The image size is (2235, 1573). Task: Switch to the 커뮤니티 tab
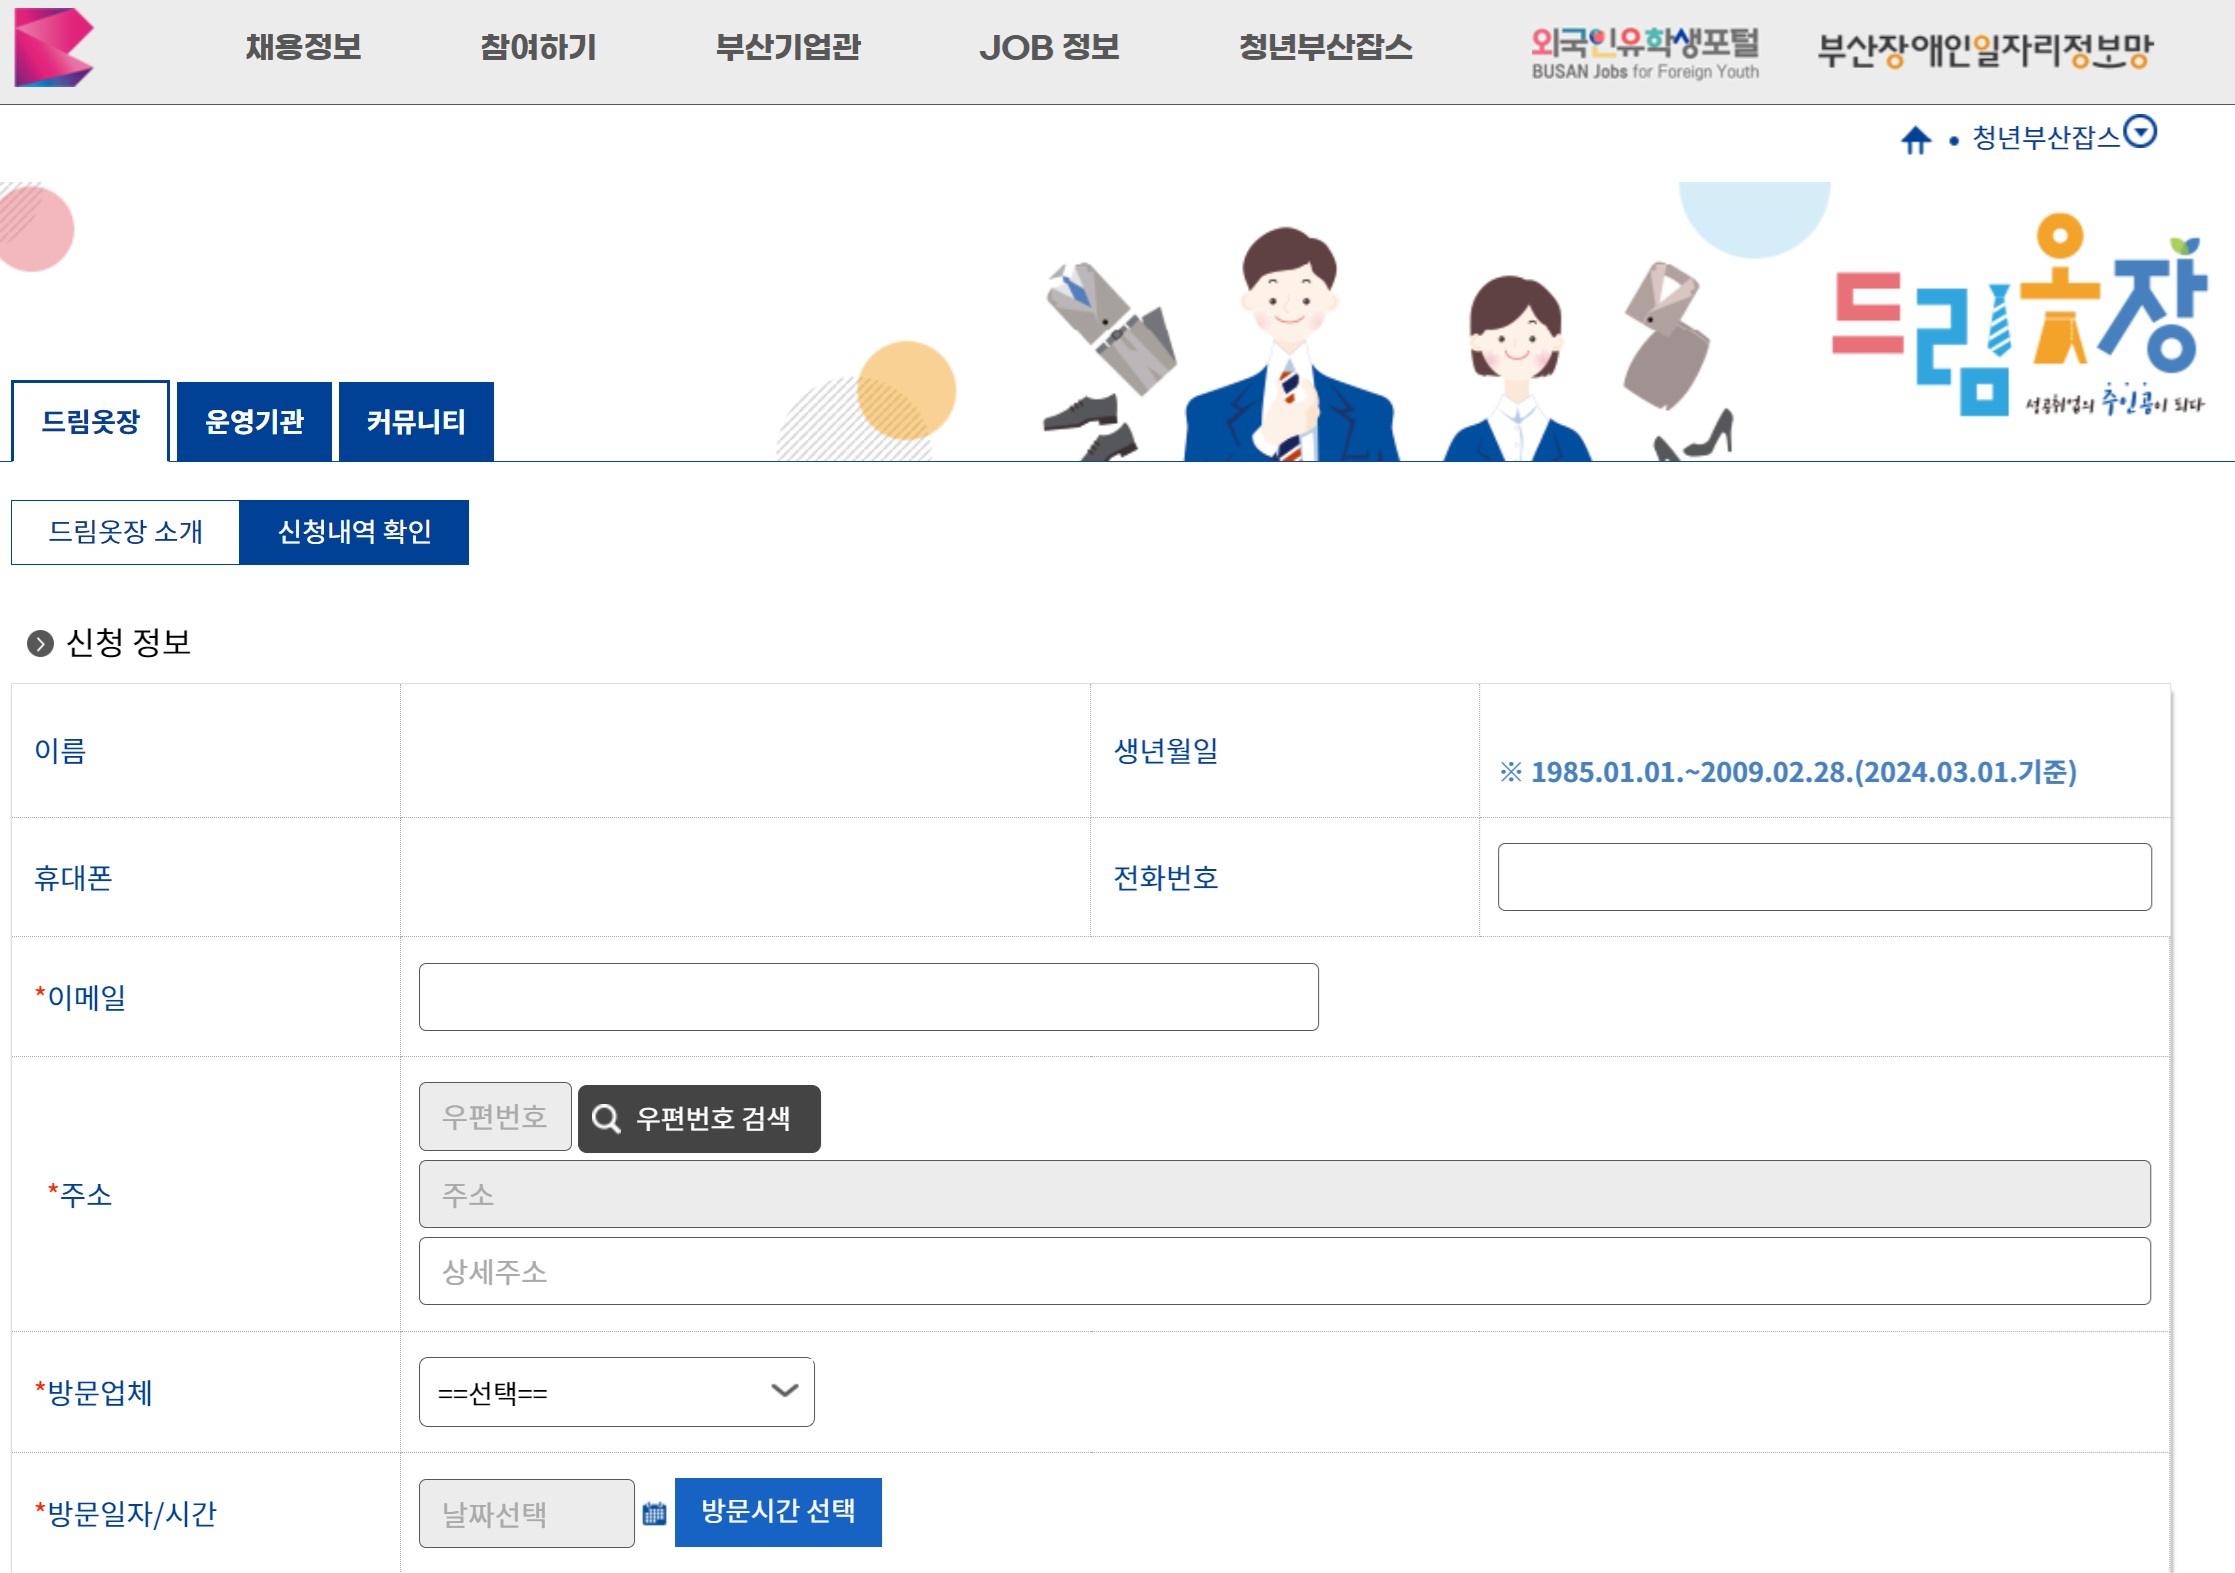416,422
